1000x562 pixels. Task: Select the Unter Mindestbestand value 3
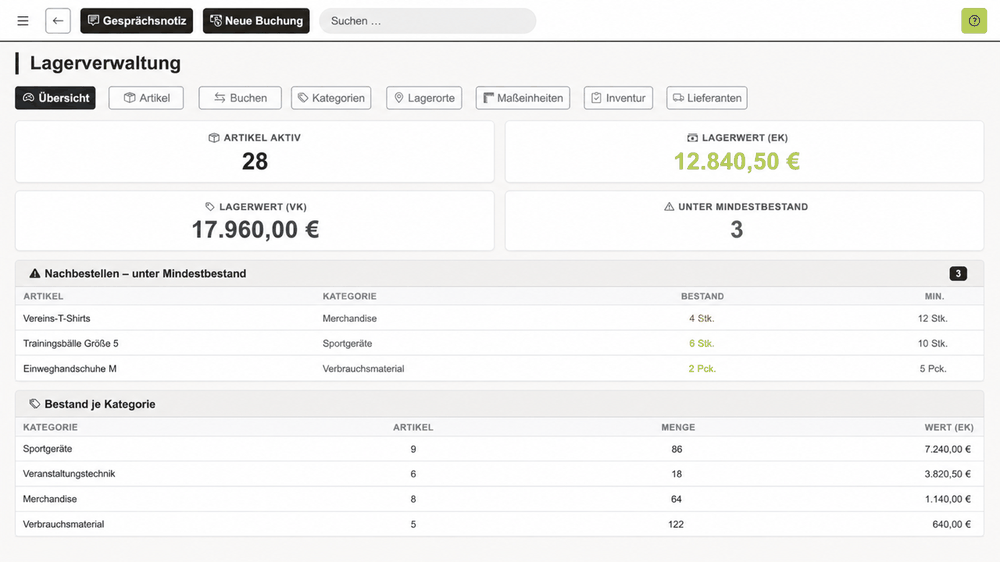[x=737, y=230]
